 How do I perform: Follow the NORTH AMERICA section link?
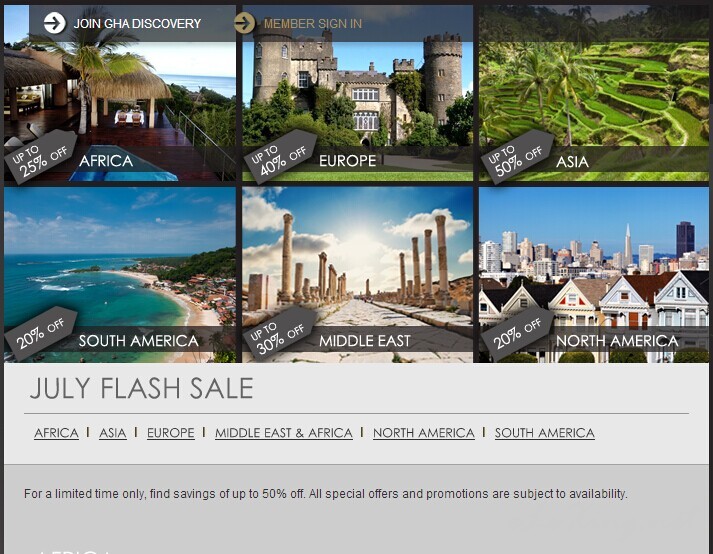coord(424,433)
